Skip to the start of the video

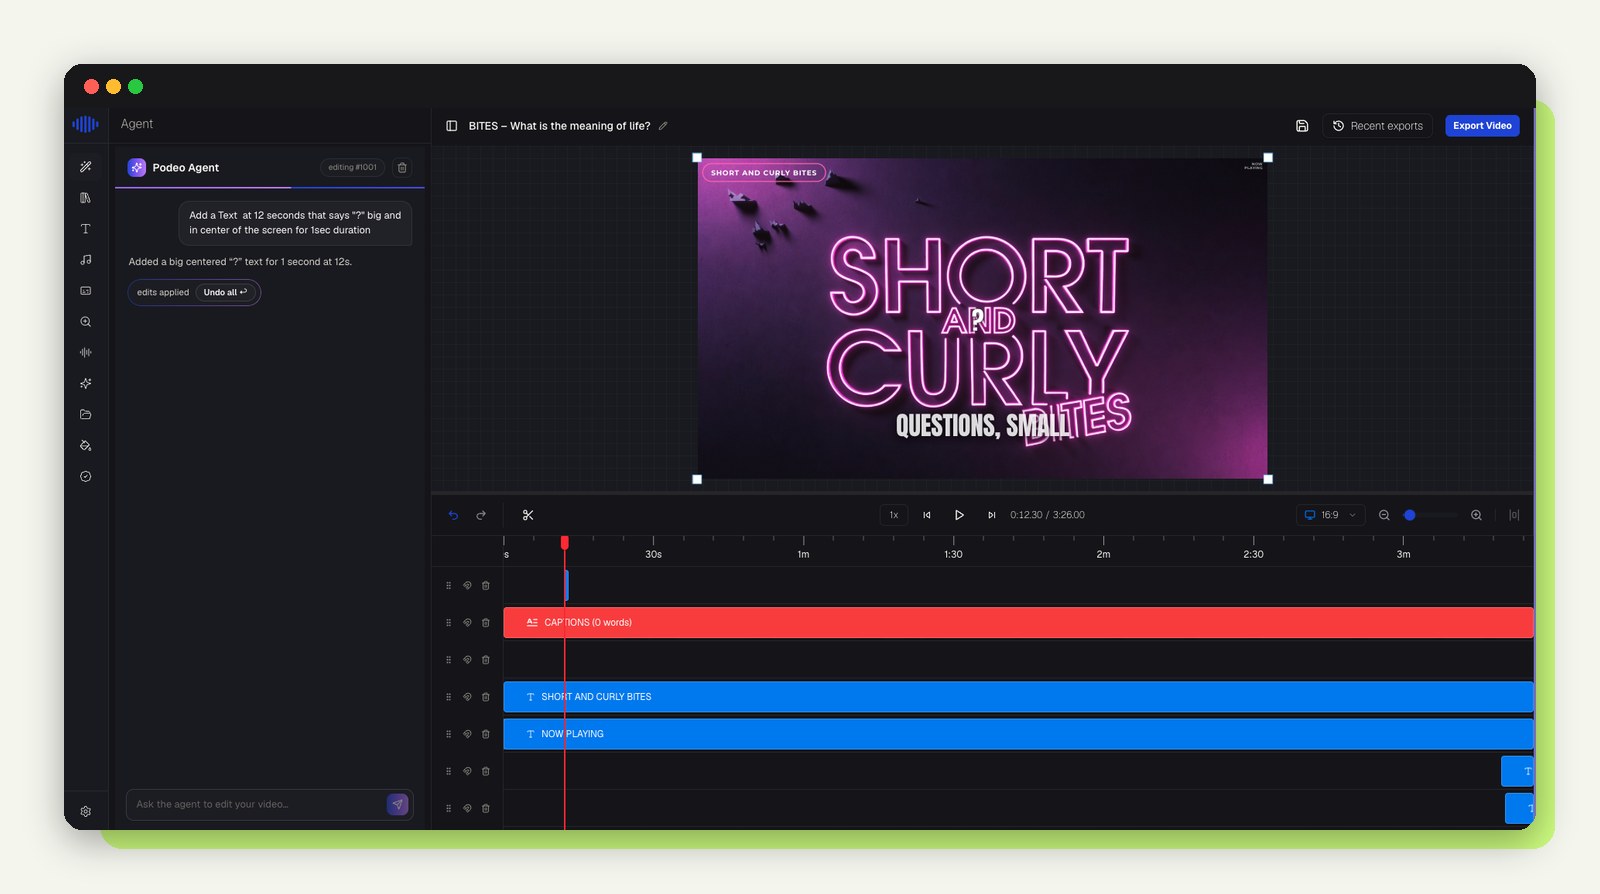pyautogui.click(x=927, y=515)
